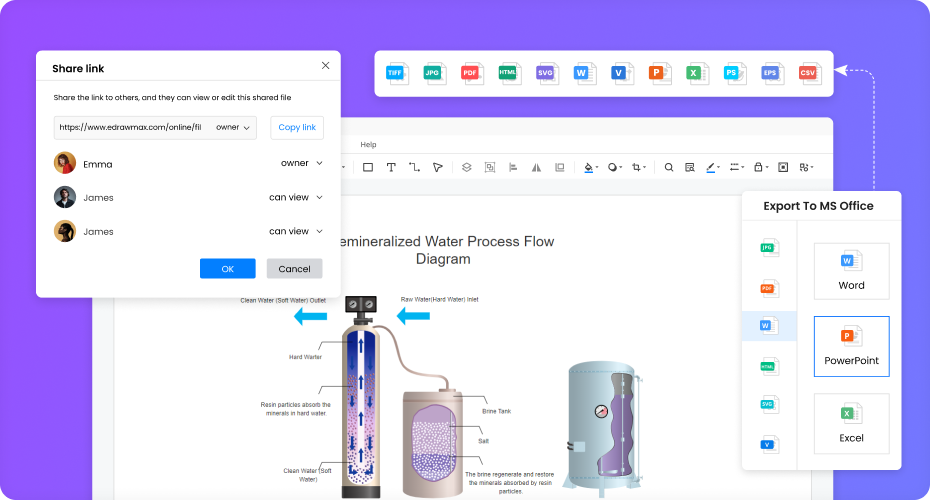Click the padlock Lock icon in toolbar

click(x=759, y=167)
